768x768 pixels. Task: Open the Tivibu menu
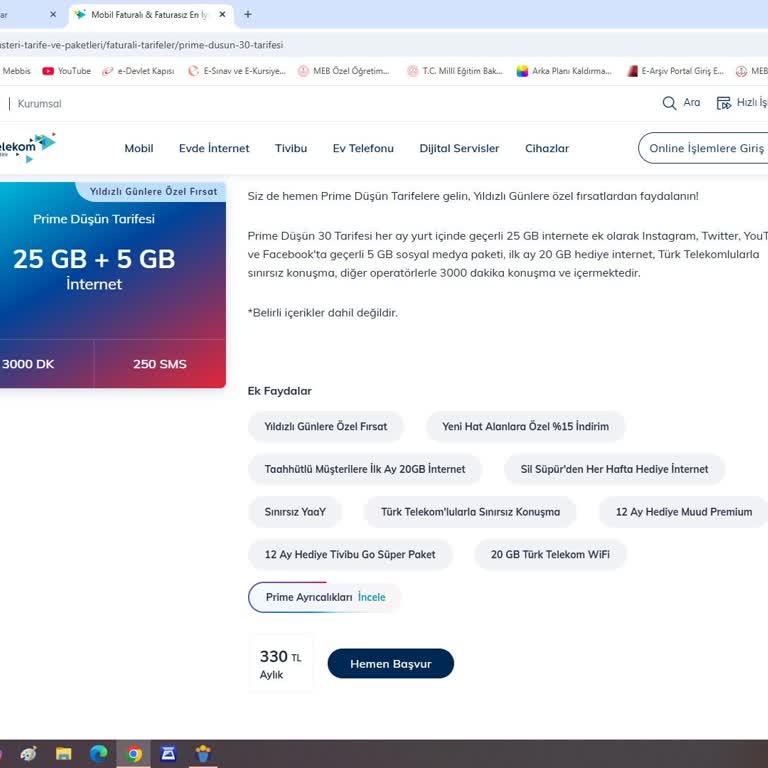[291, 148]
